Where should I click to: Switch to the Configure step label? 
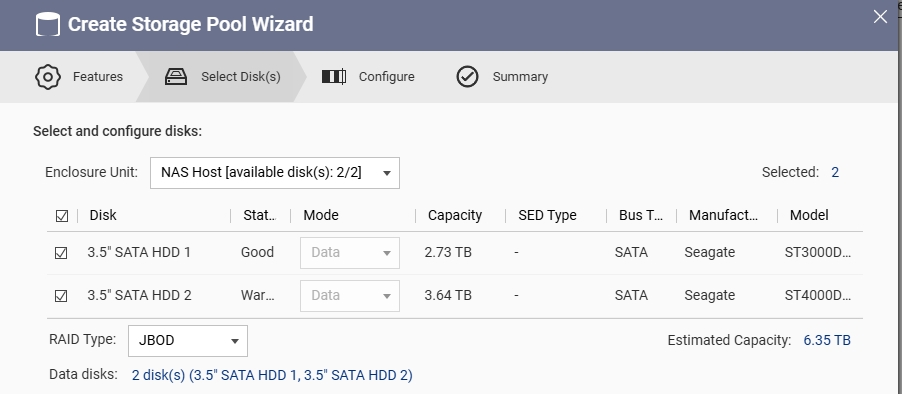coord(387,76)
